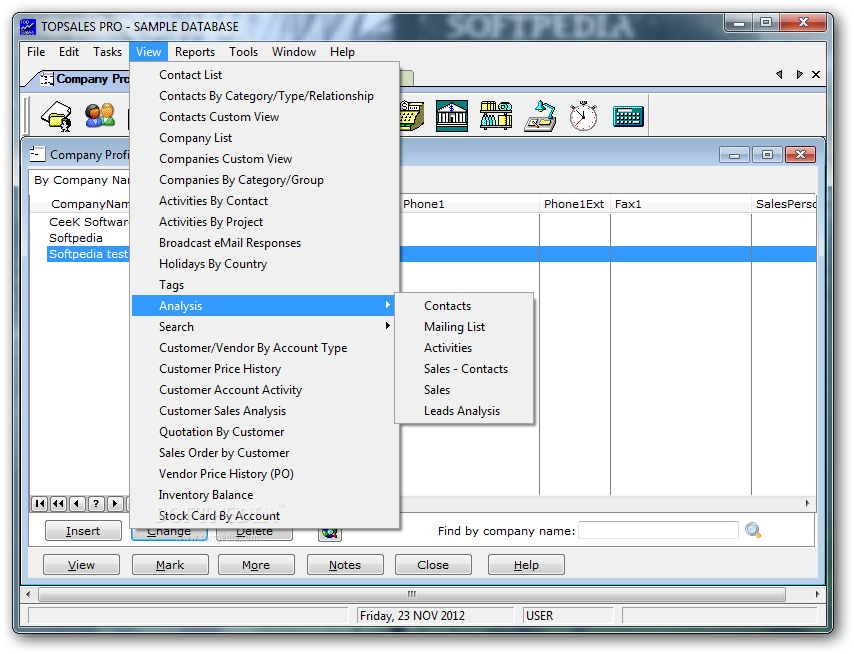Click the two-people contacts icon
Screen dimensions: 854x654
coord(100,115)
